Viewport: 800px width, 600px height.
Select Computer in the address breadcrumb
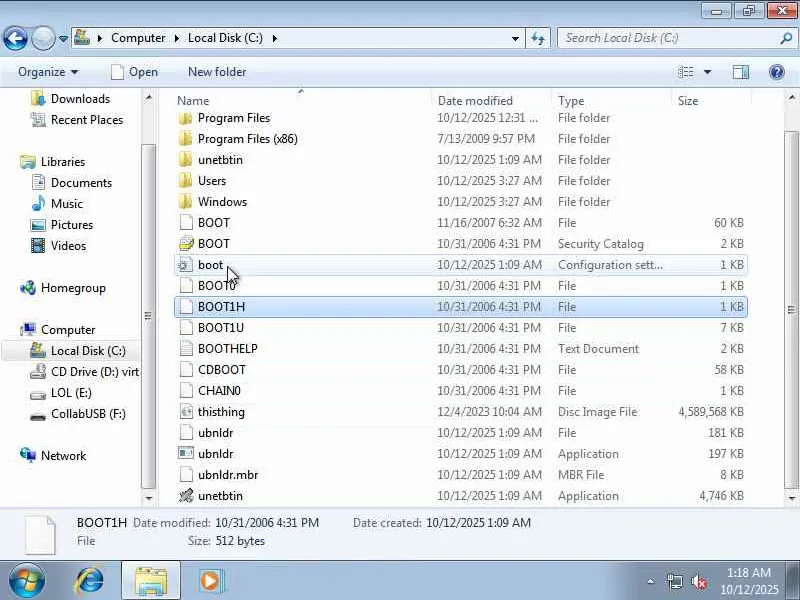138,38
